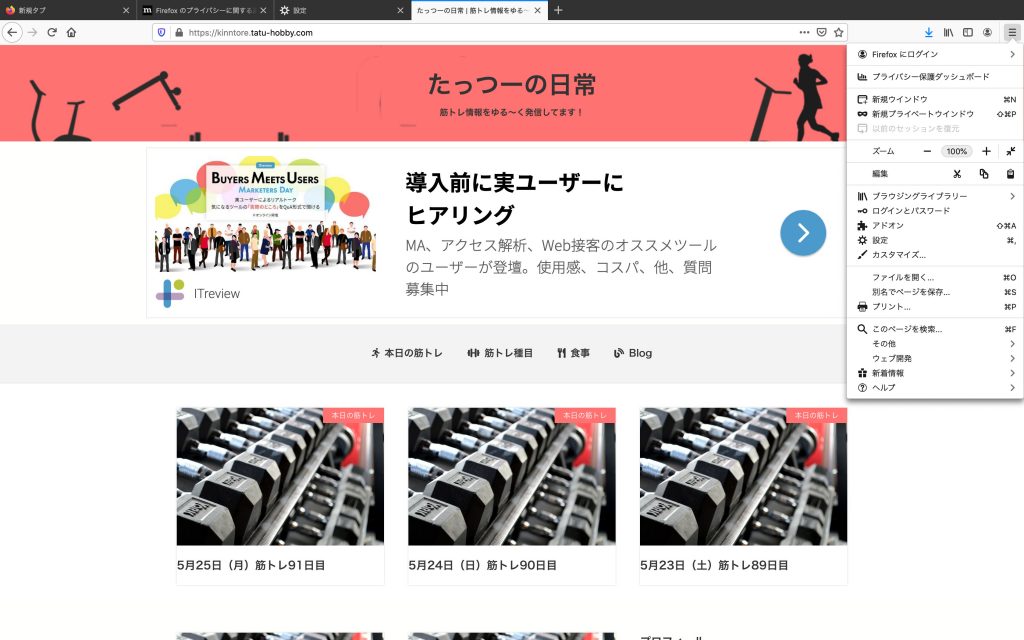1024x640 pixels.
Task: Expand the ブラウジングライブラリー submenu
Action: [x=934, y=196]
